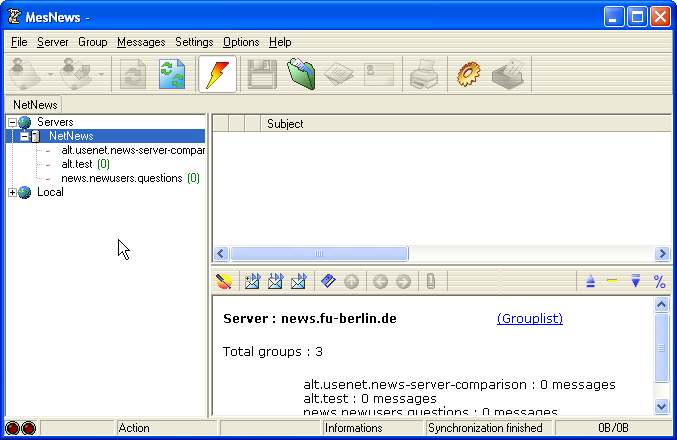677x440 pixels.
Task: Click the orange gear toolbar icon
Action: [469, 75]
